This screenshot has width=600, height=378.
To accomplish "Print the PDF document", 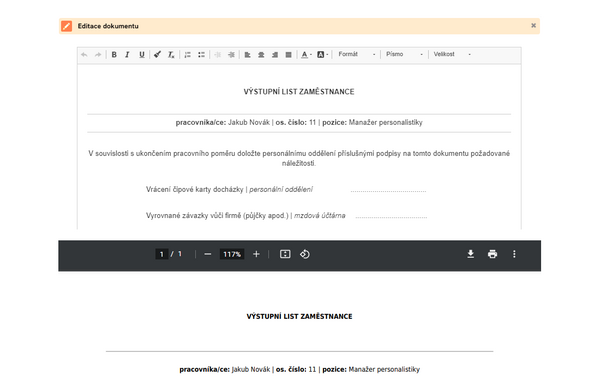I will point(492,254).
